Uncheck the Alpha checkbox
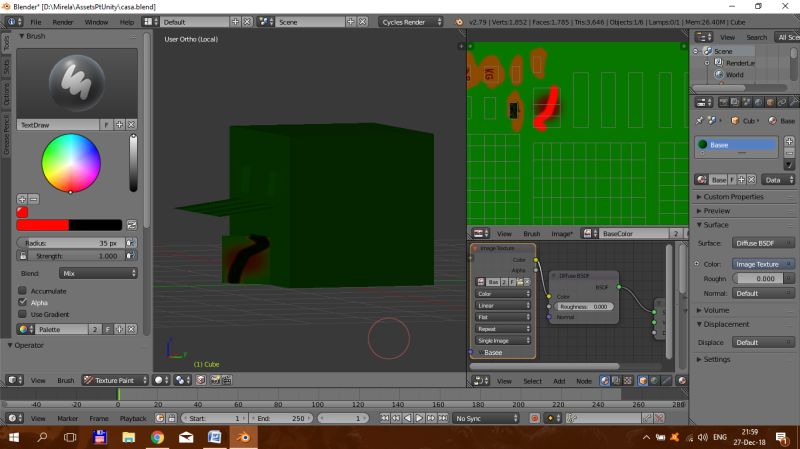 (x=22, y=302)
